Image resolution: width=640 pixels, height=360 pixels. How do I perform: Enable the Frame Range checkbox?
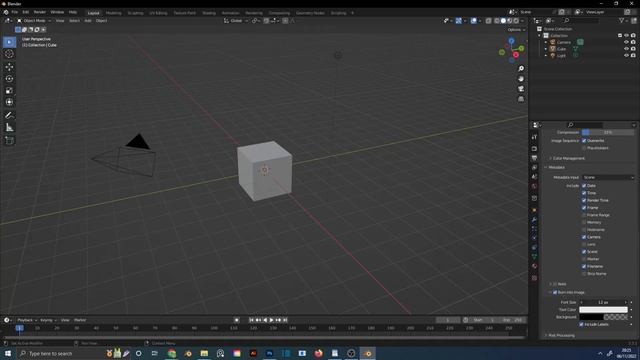[584, 215]
